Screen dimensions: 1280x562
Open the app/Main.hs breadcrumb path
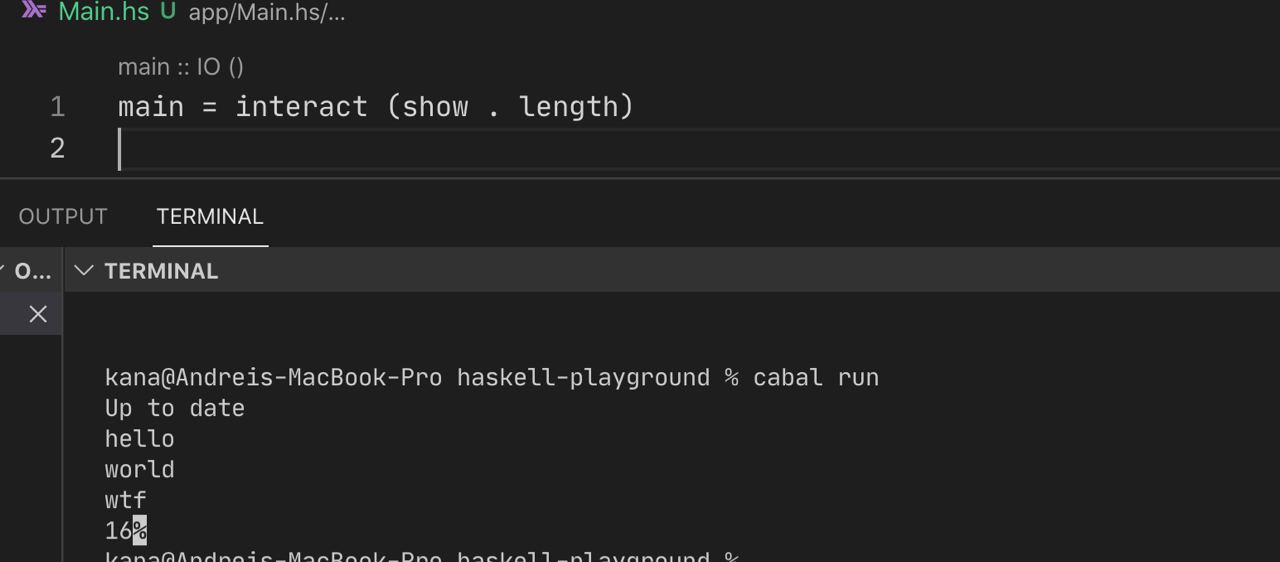coord(267,14)
